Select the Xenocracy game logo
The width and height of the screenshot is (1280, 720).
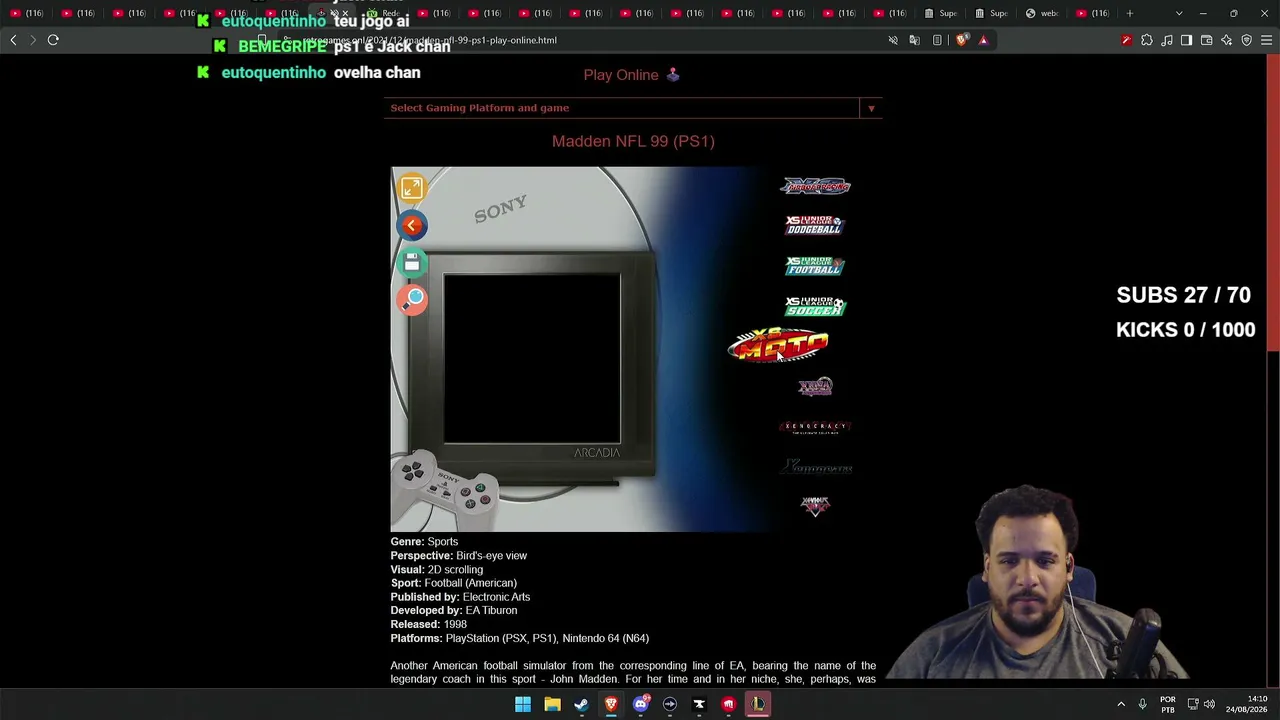pos(815,427)
